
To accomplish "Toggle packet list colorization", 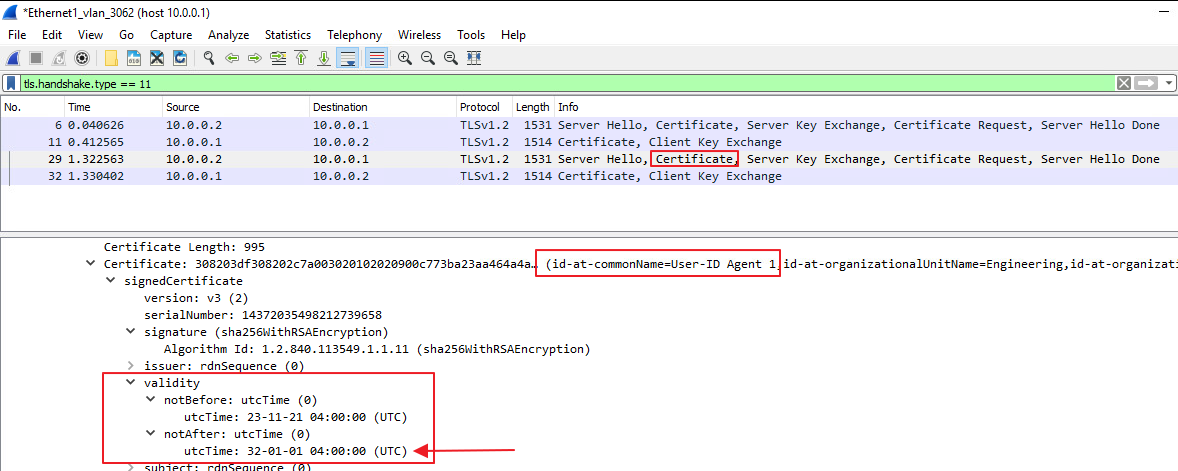I will pos(376,58).
